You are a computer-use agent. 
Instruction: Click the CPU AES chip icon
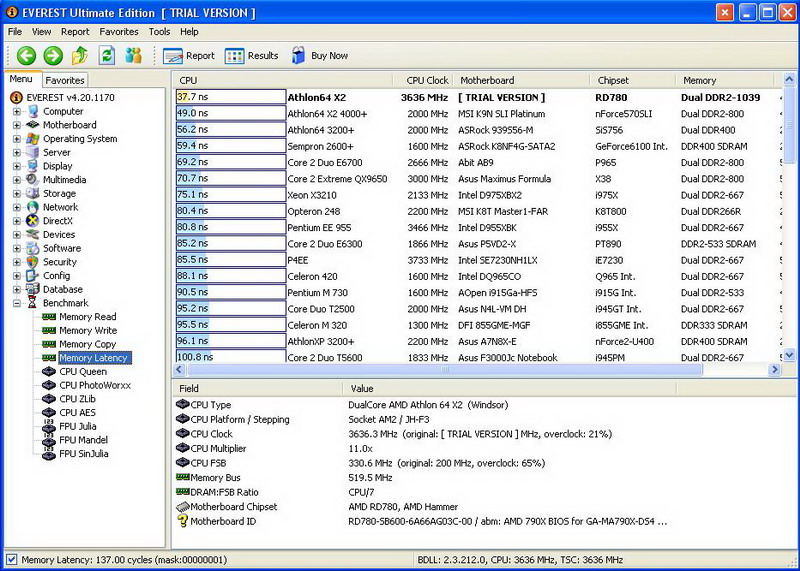pos(49,412)
